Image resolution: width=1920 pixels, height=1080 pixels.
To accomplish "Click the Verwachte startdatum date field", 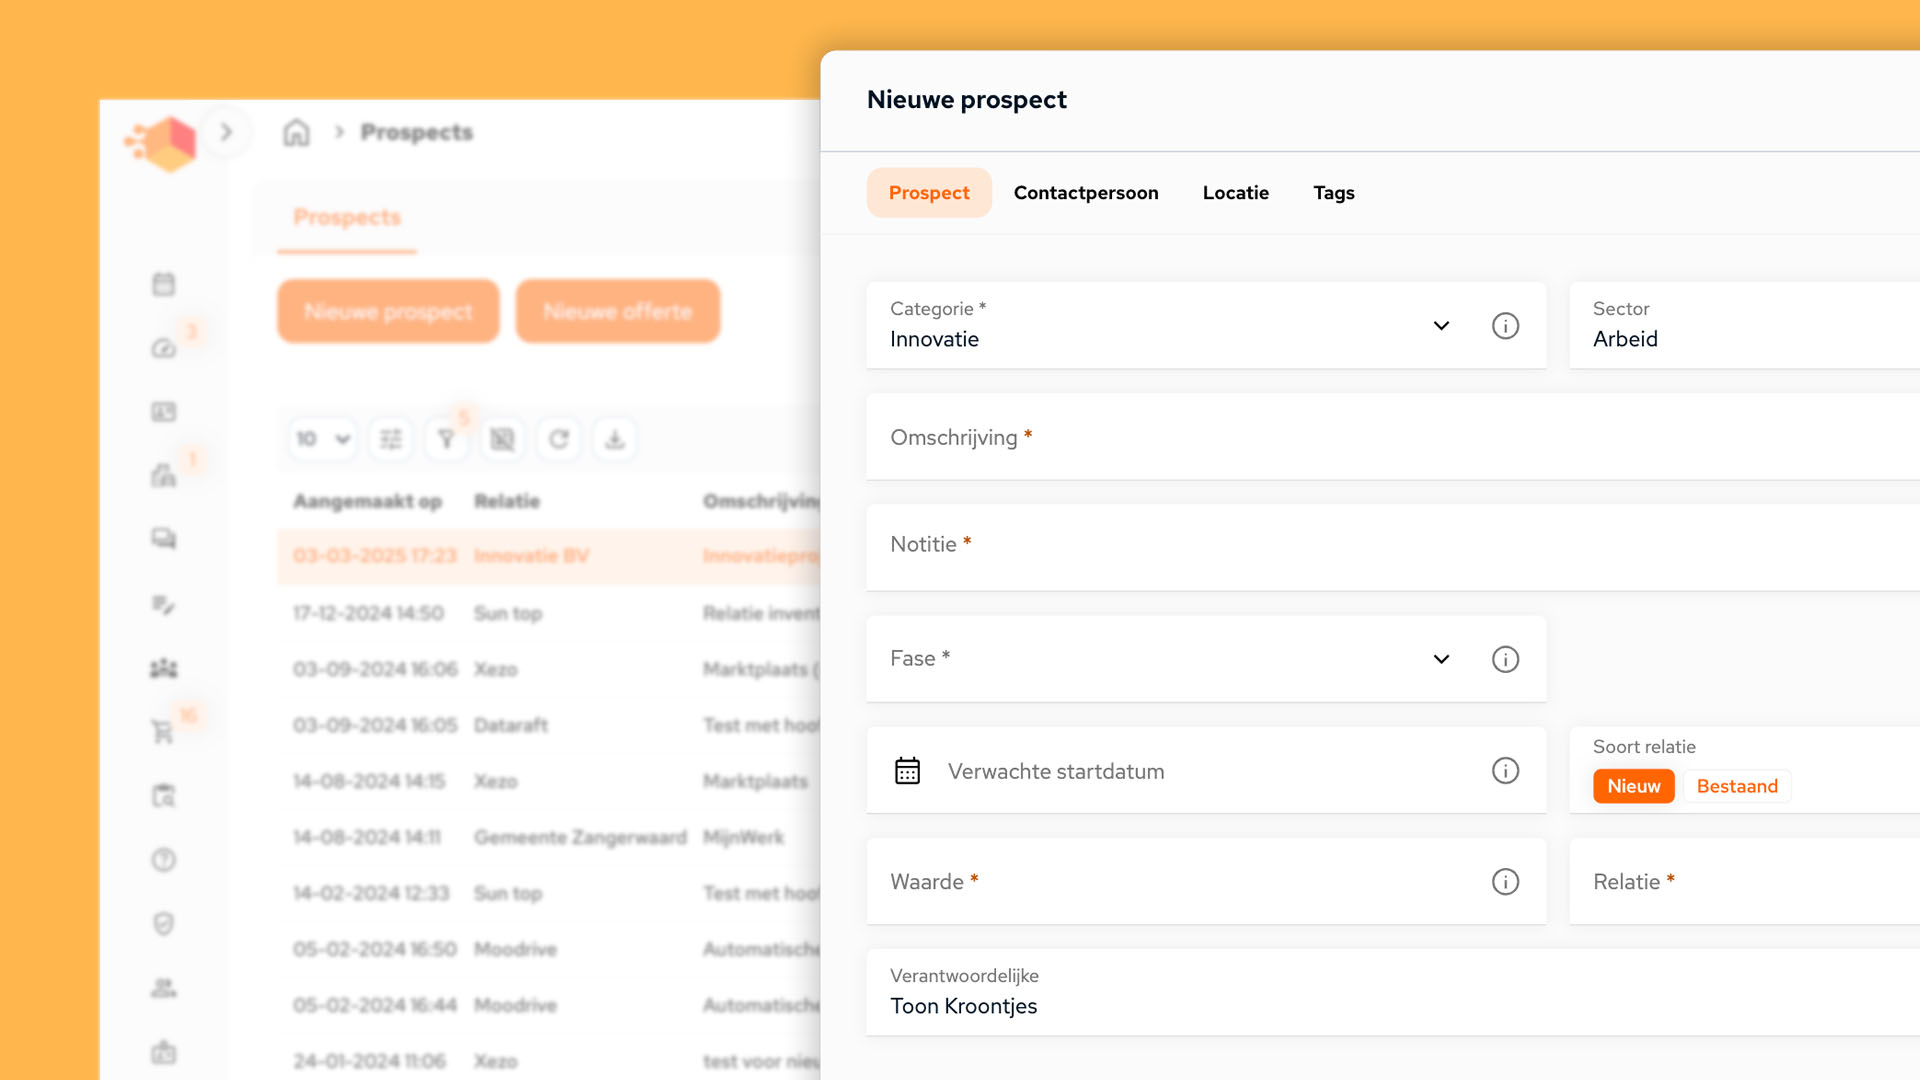I will (x=1100, y=770).
